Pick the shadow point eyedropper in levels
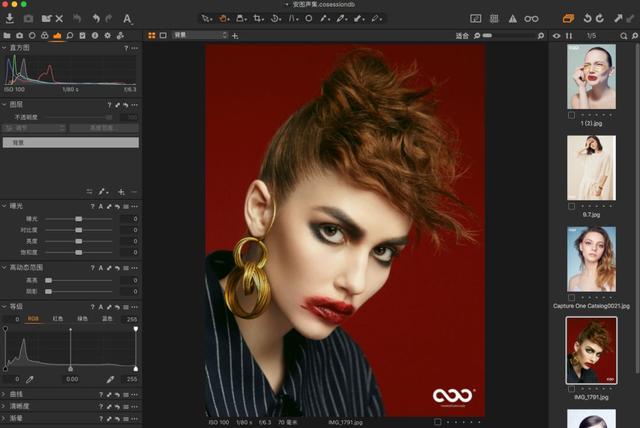Image resolution: width=640 pixels, height=428 pixels. click(29, 379)
